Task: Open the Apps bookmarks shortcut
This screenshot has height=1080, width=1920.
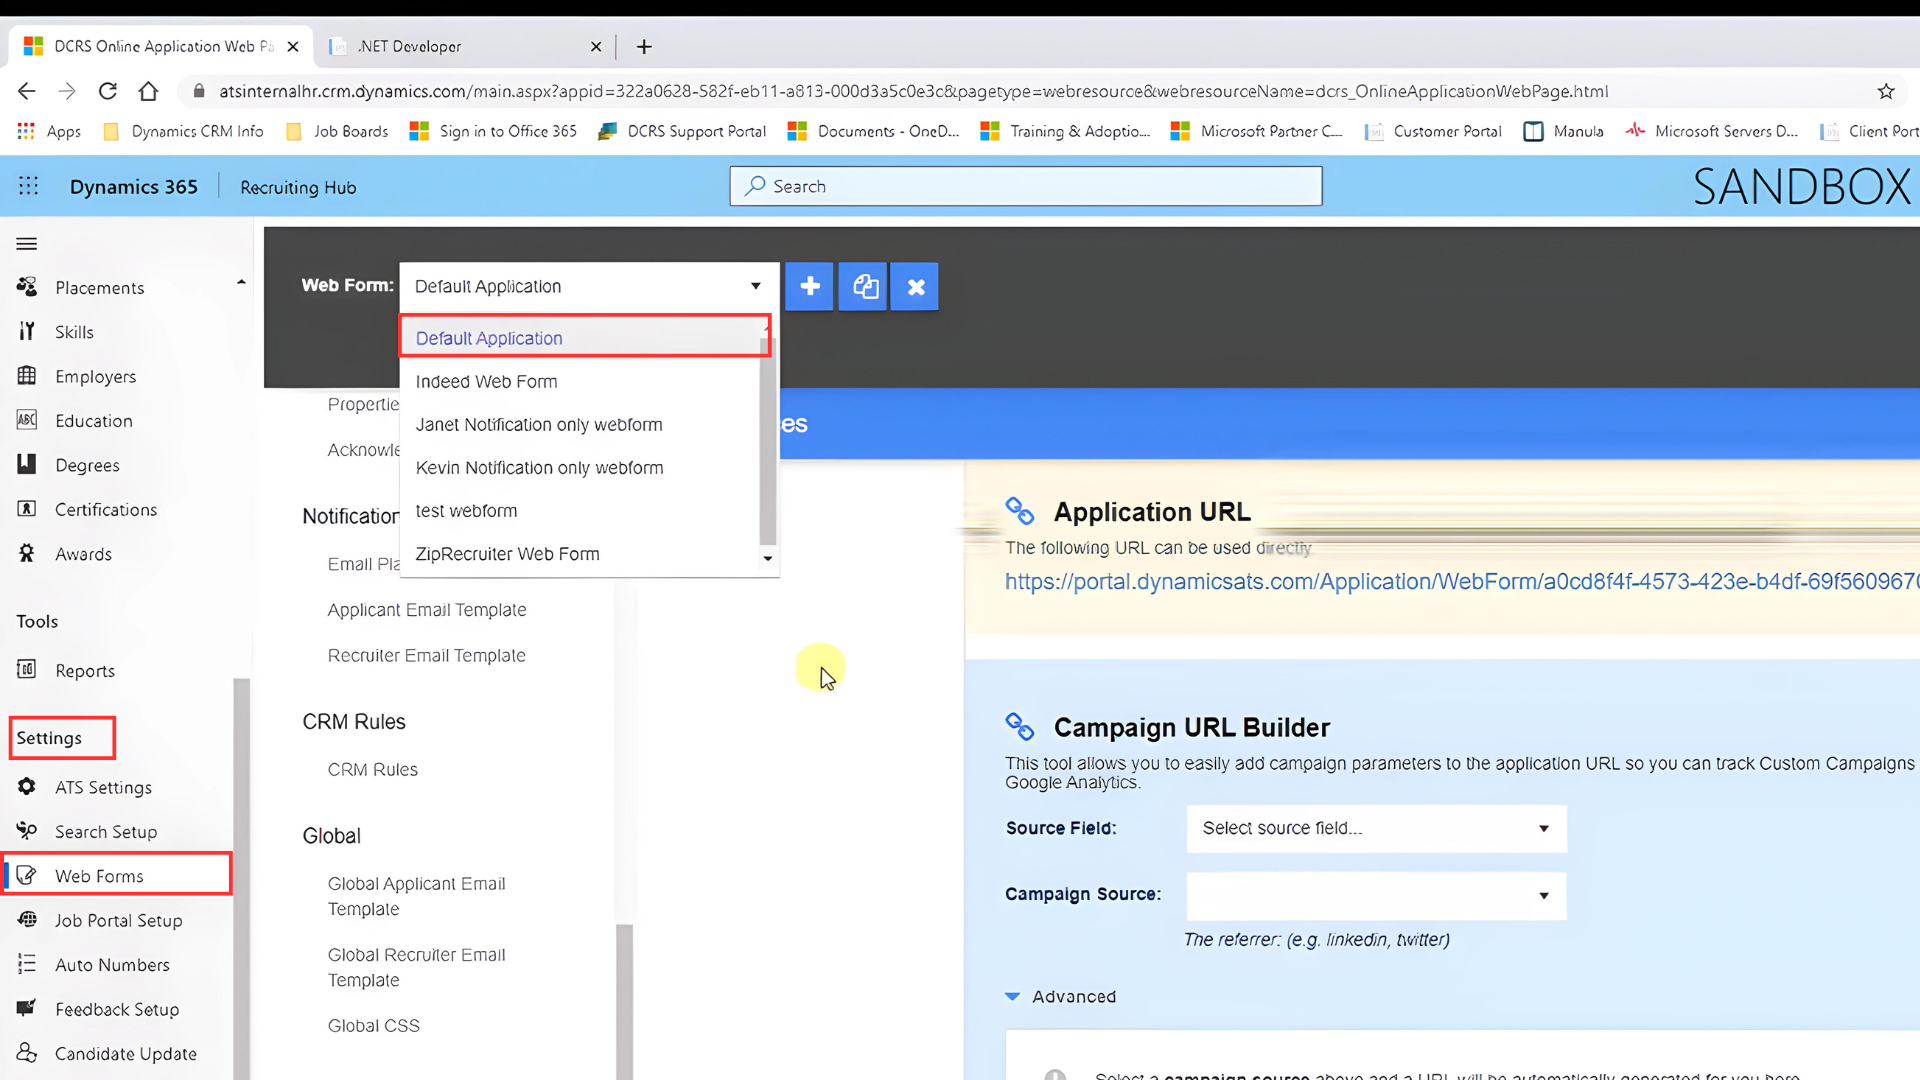Action: coord(49,132)
